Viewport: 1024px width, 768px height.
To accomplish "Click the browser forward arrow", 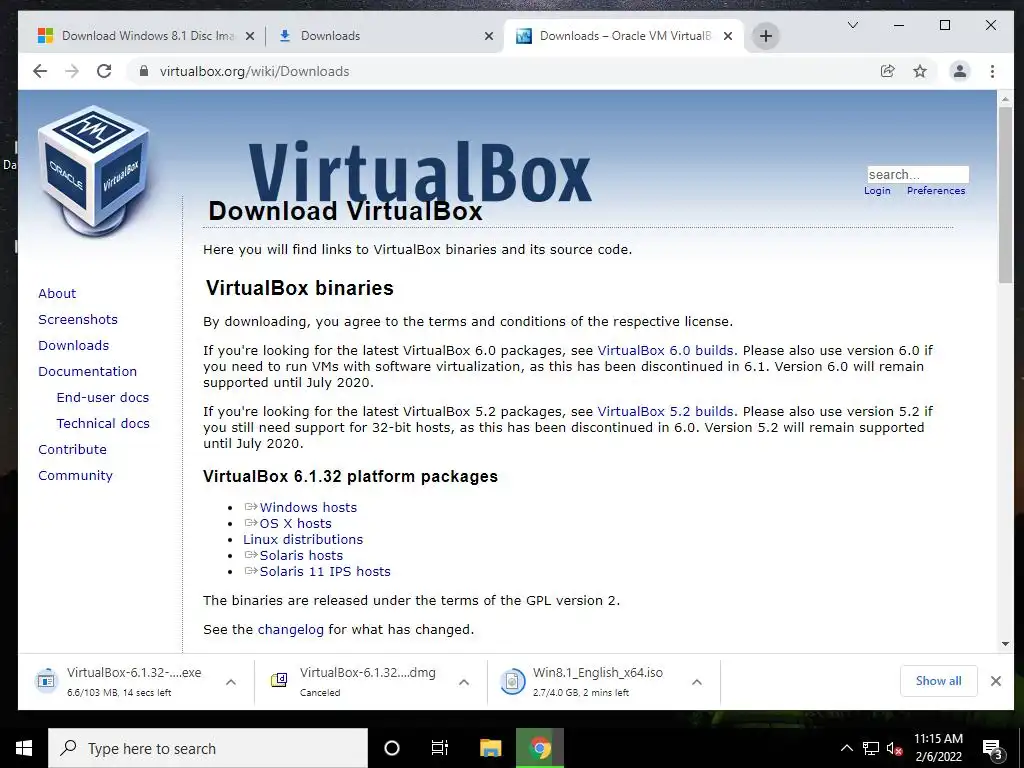I will (72, 71).
